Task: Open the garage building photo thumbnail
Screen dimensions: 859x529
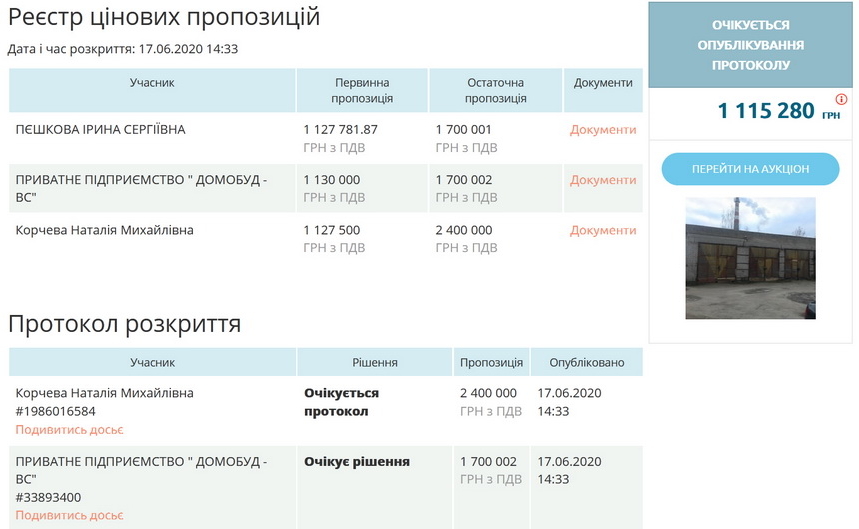Action: (750, 258)
